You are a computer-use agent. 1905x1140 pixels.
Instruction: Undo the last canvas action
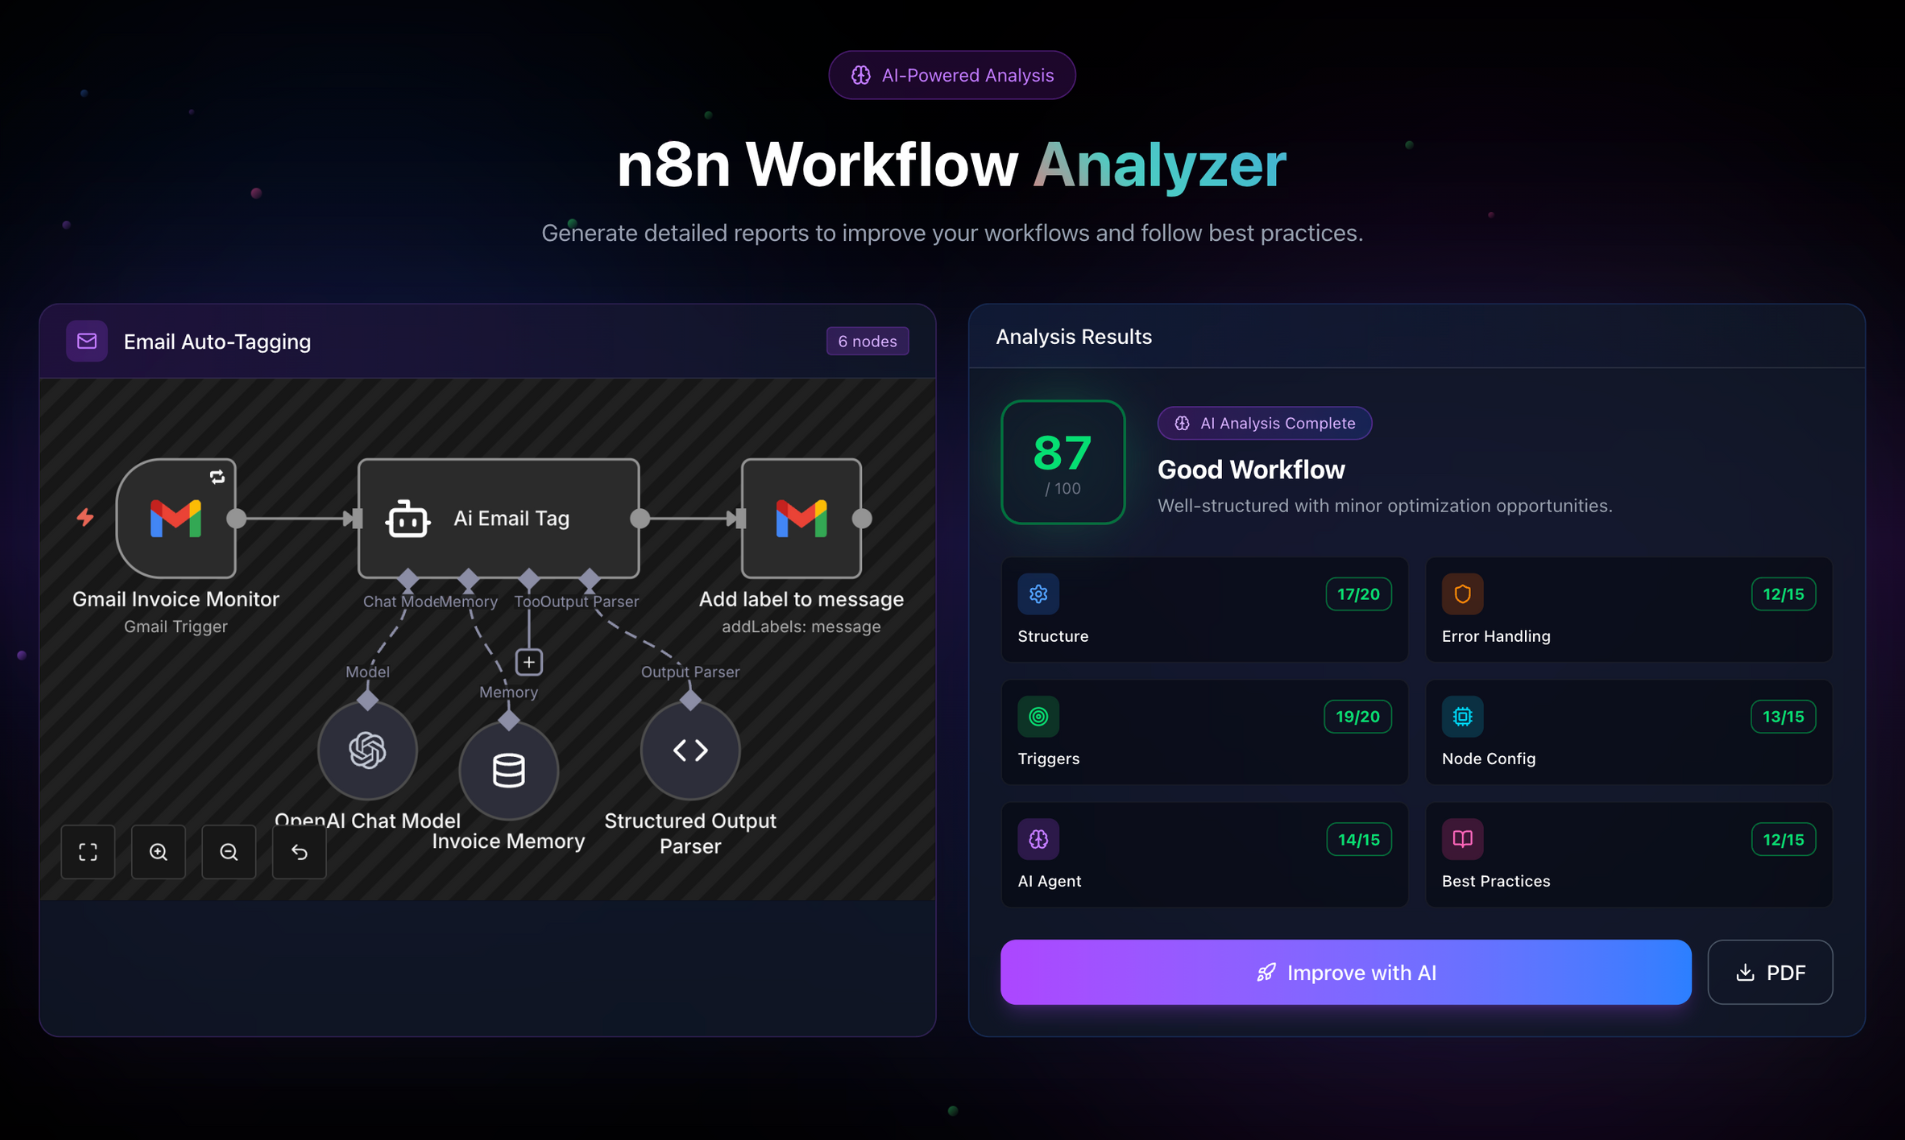point(299,851)
